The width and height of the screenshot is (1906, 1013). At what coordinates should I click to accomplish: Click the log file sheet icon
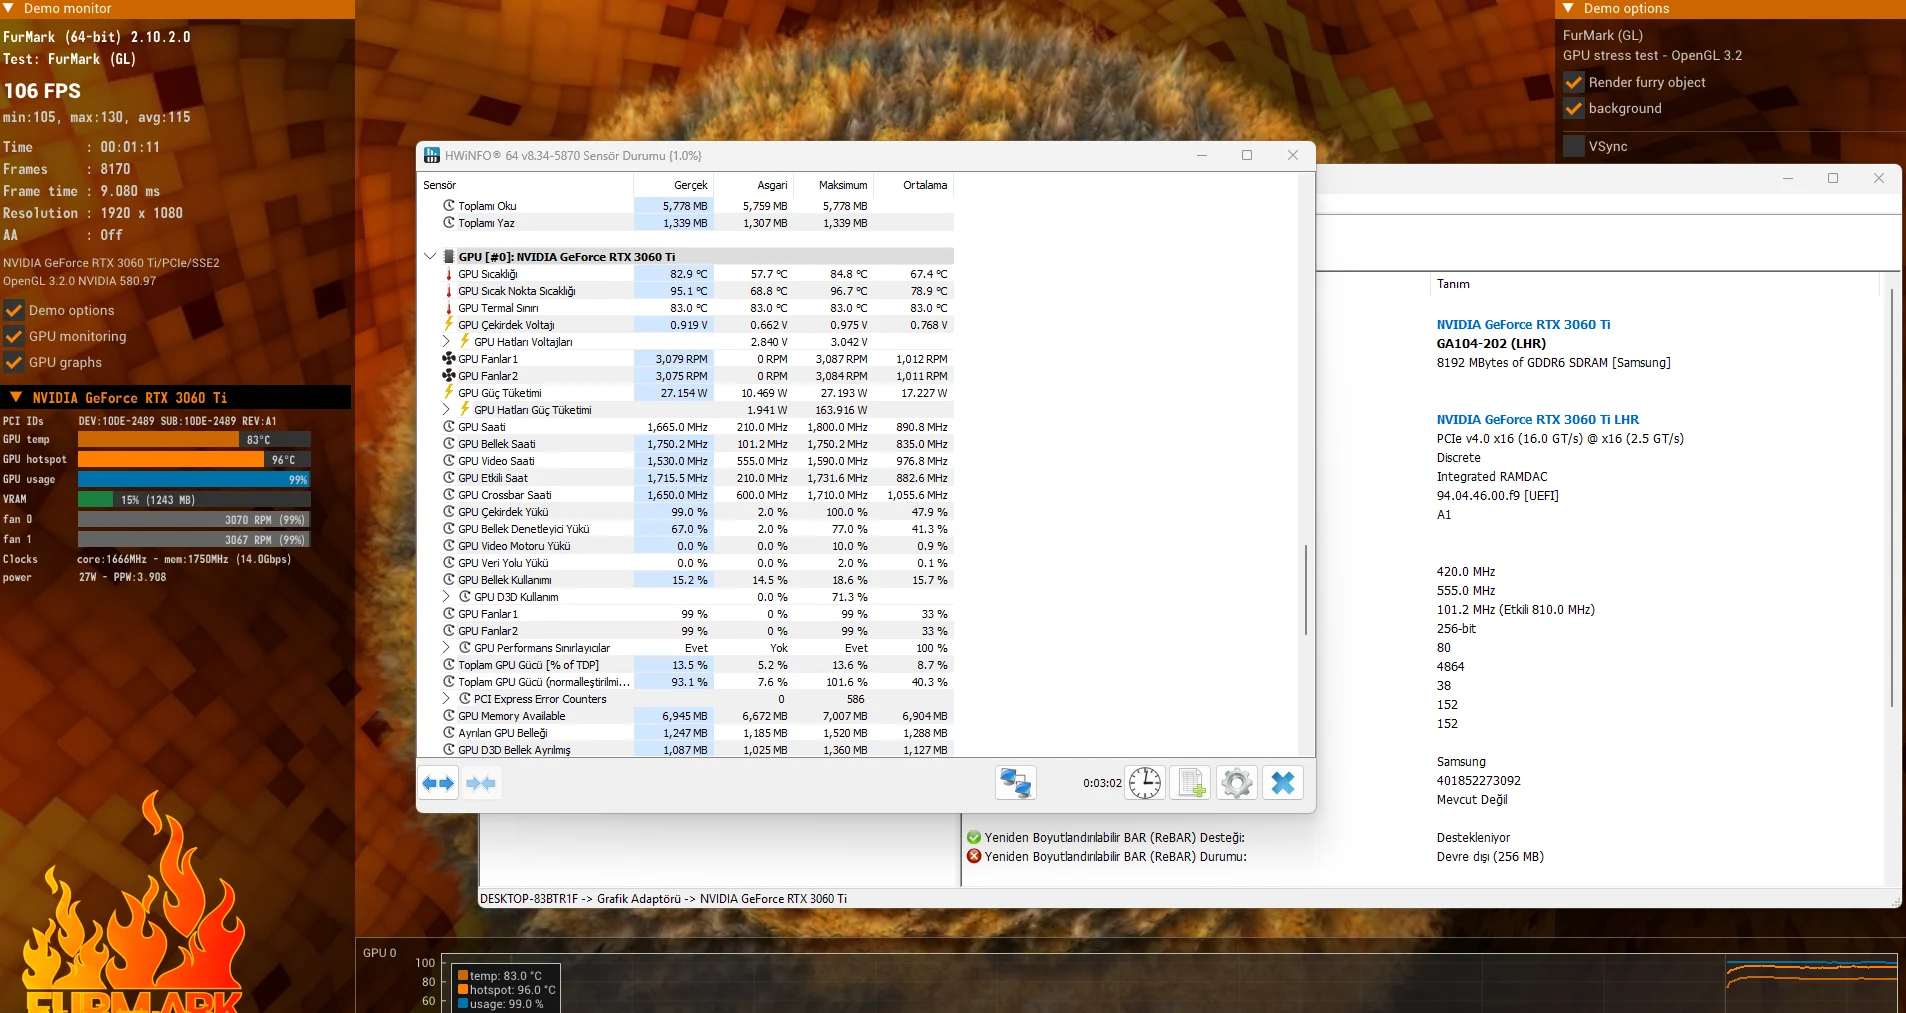pyautogui.click(x=1190, y=783)
